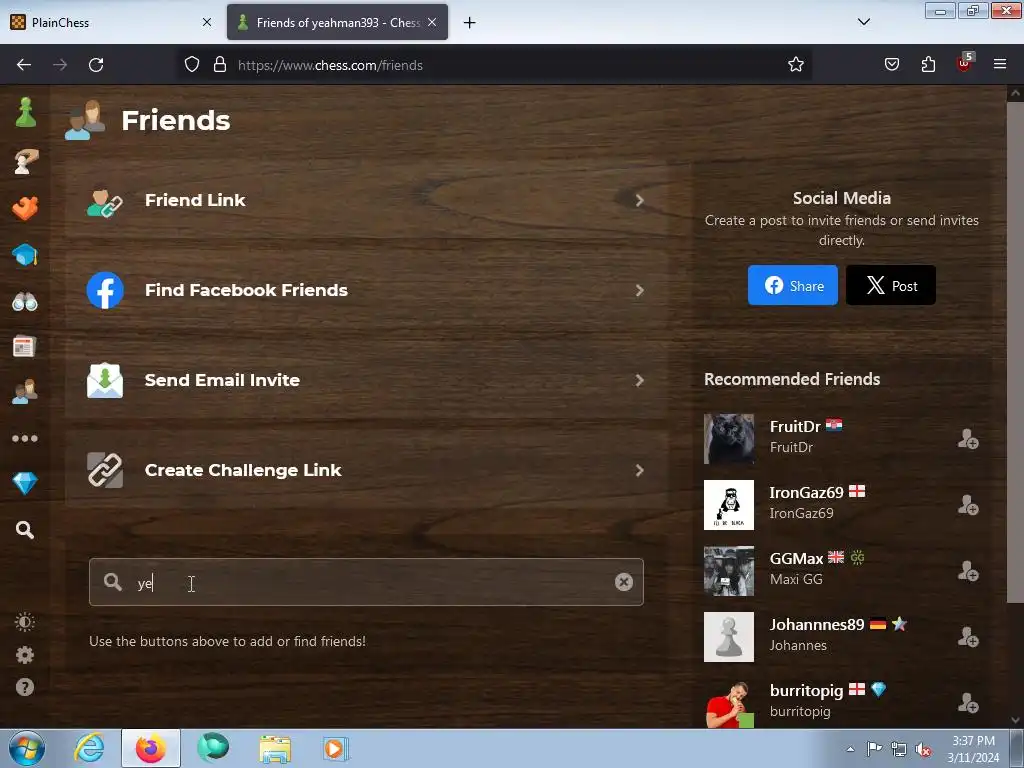Screen dimensions: 1024x768
Task: Add Johannnes89 as a friend
Action: click(968, 637)
